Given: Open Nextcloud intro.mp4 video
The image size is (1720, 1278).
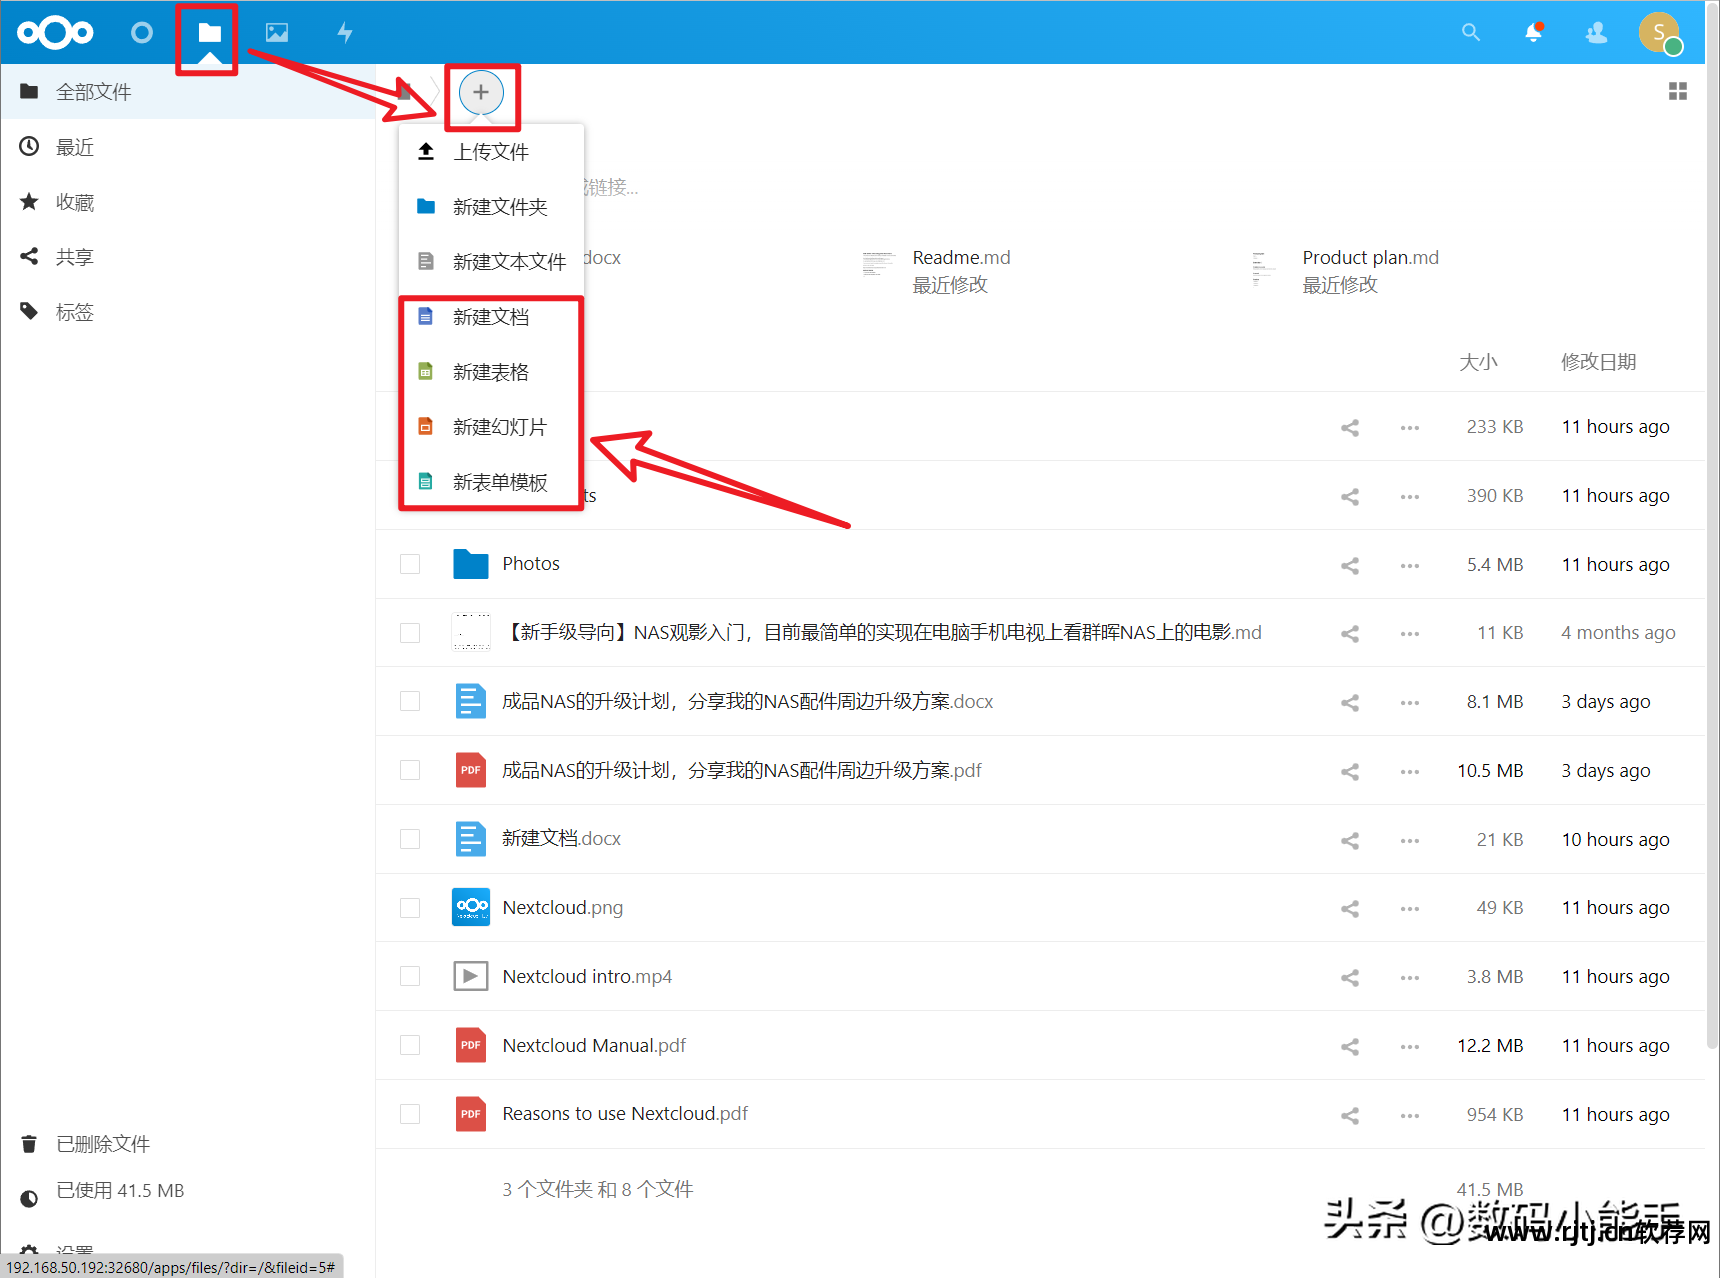Looking at the screenshot, I should tap(587, 976).
